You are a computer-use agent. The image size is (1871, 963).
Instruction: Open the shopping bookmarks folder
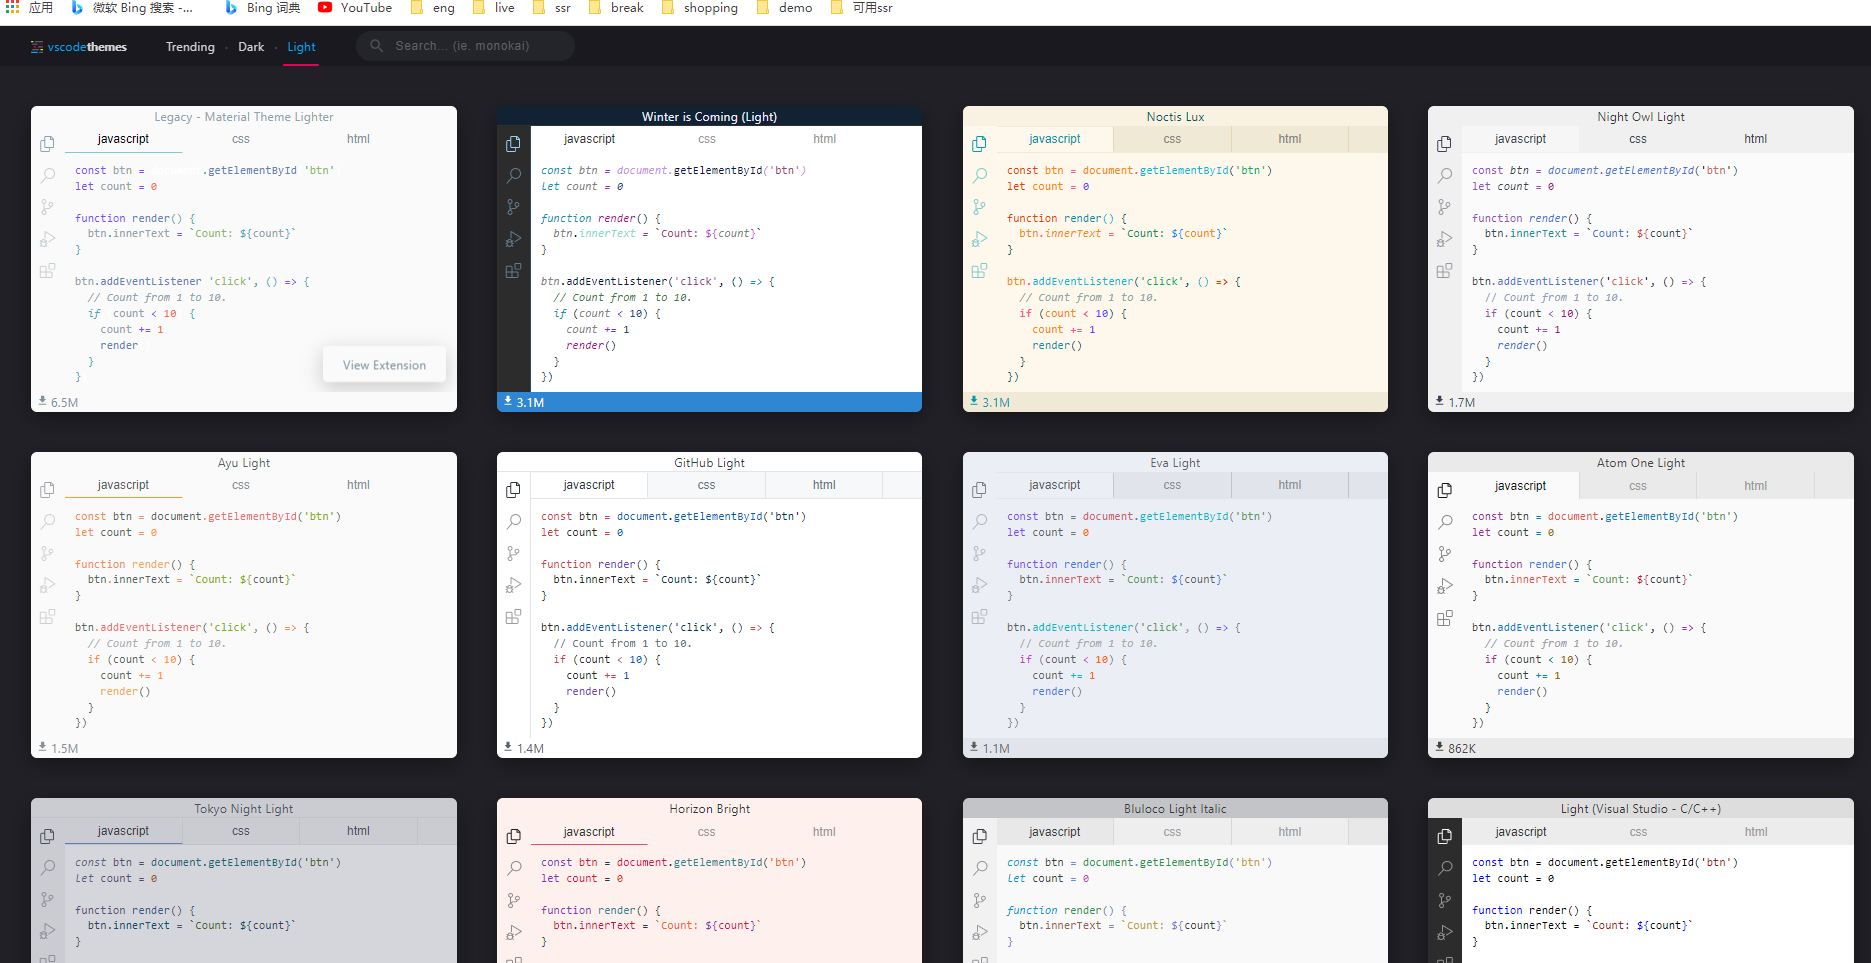[700, 8]
